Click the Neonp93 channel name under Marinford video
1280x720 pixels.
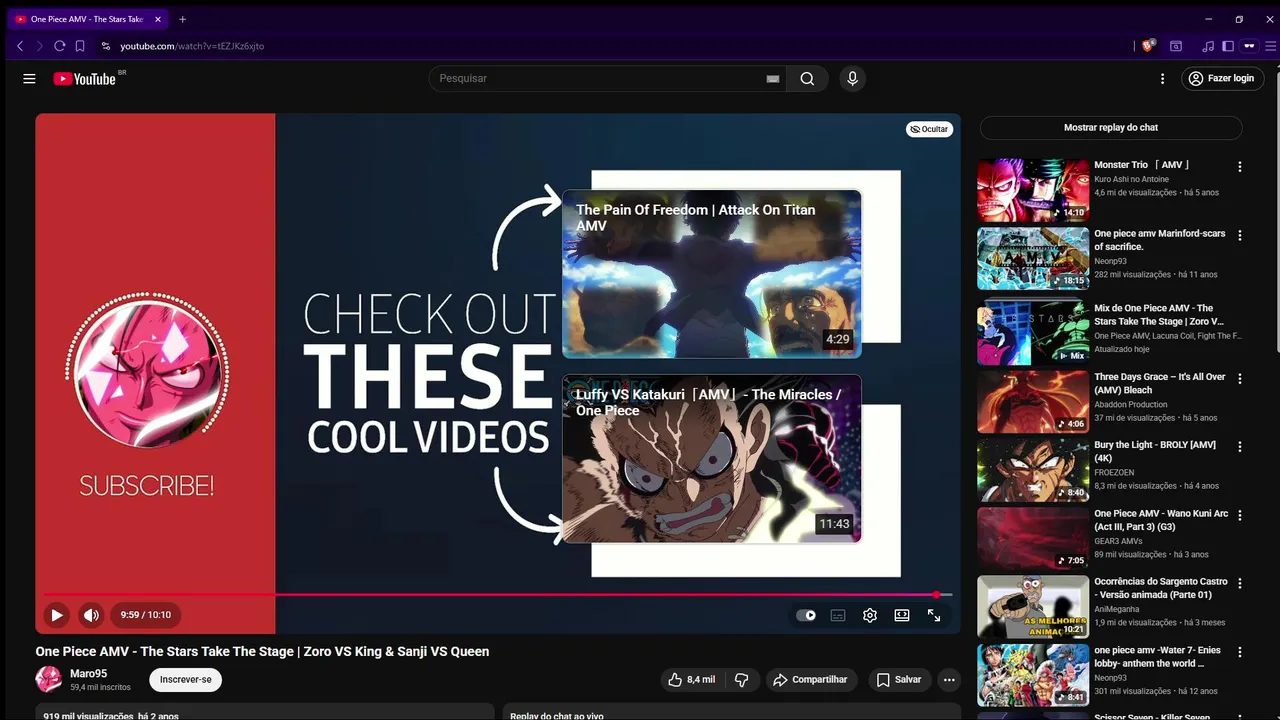pyautogui.click(x=1110, y=261)
